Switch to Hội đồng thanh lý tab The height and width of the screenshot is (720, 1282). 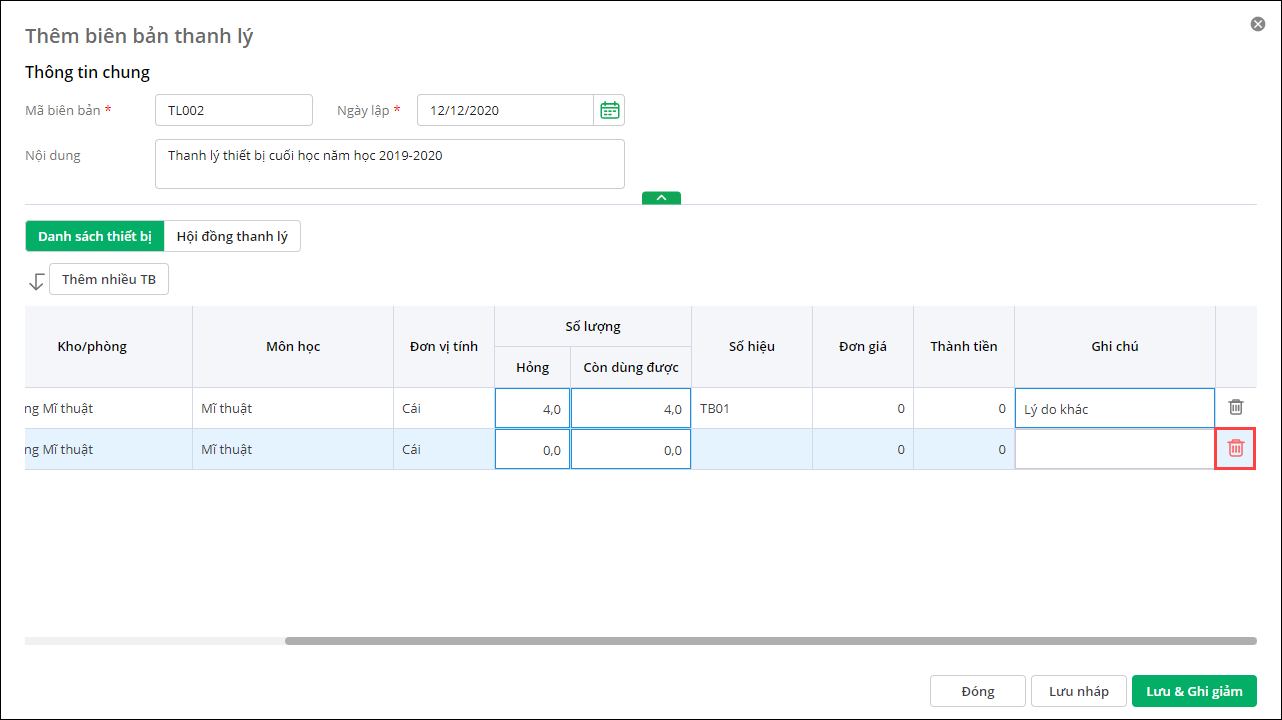232,236
